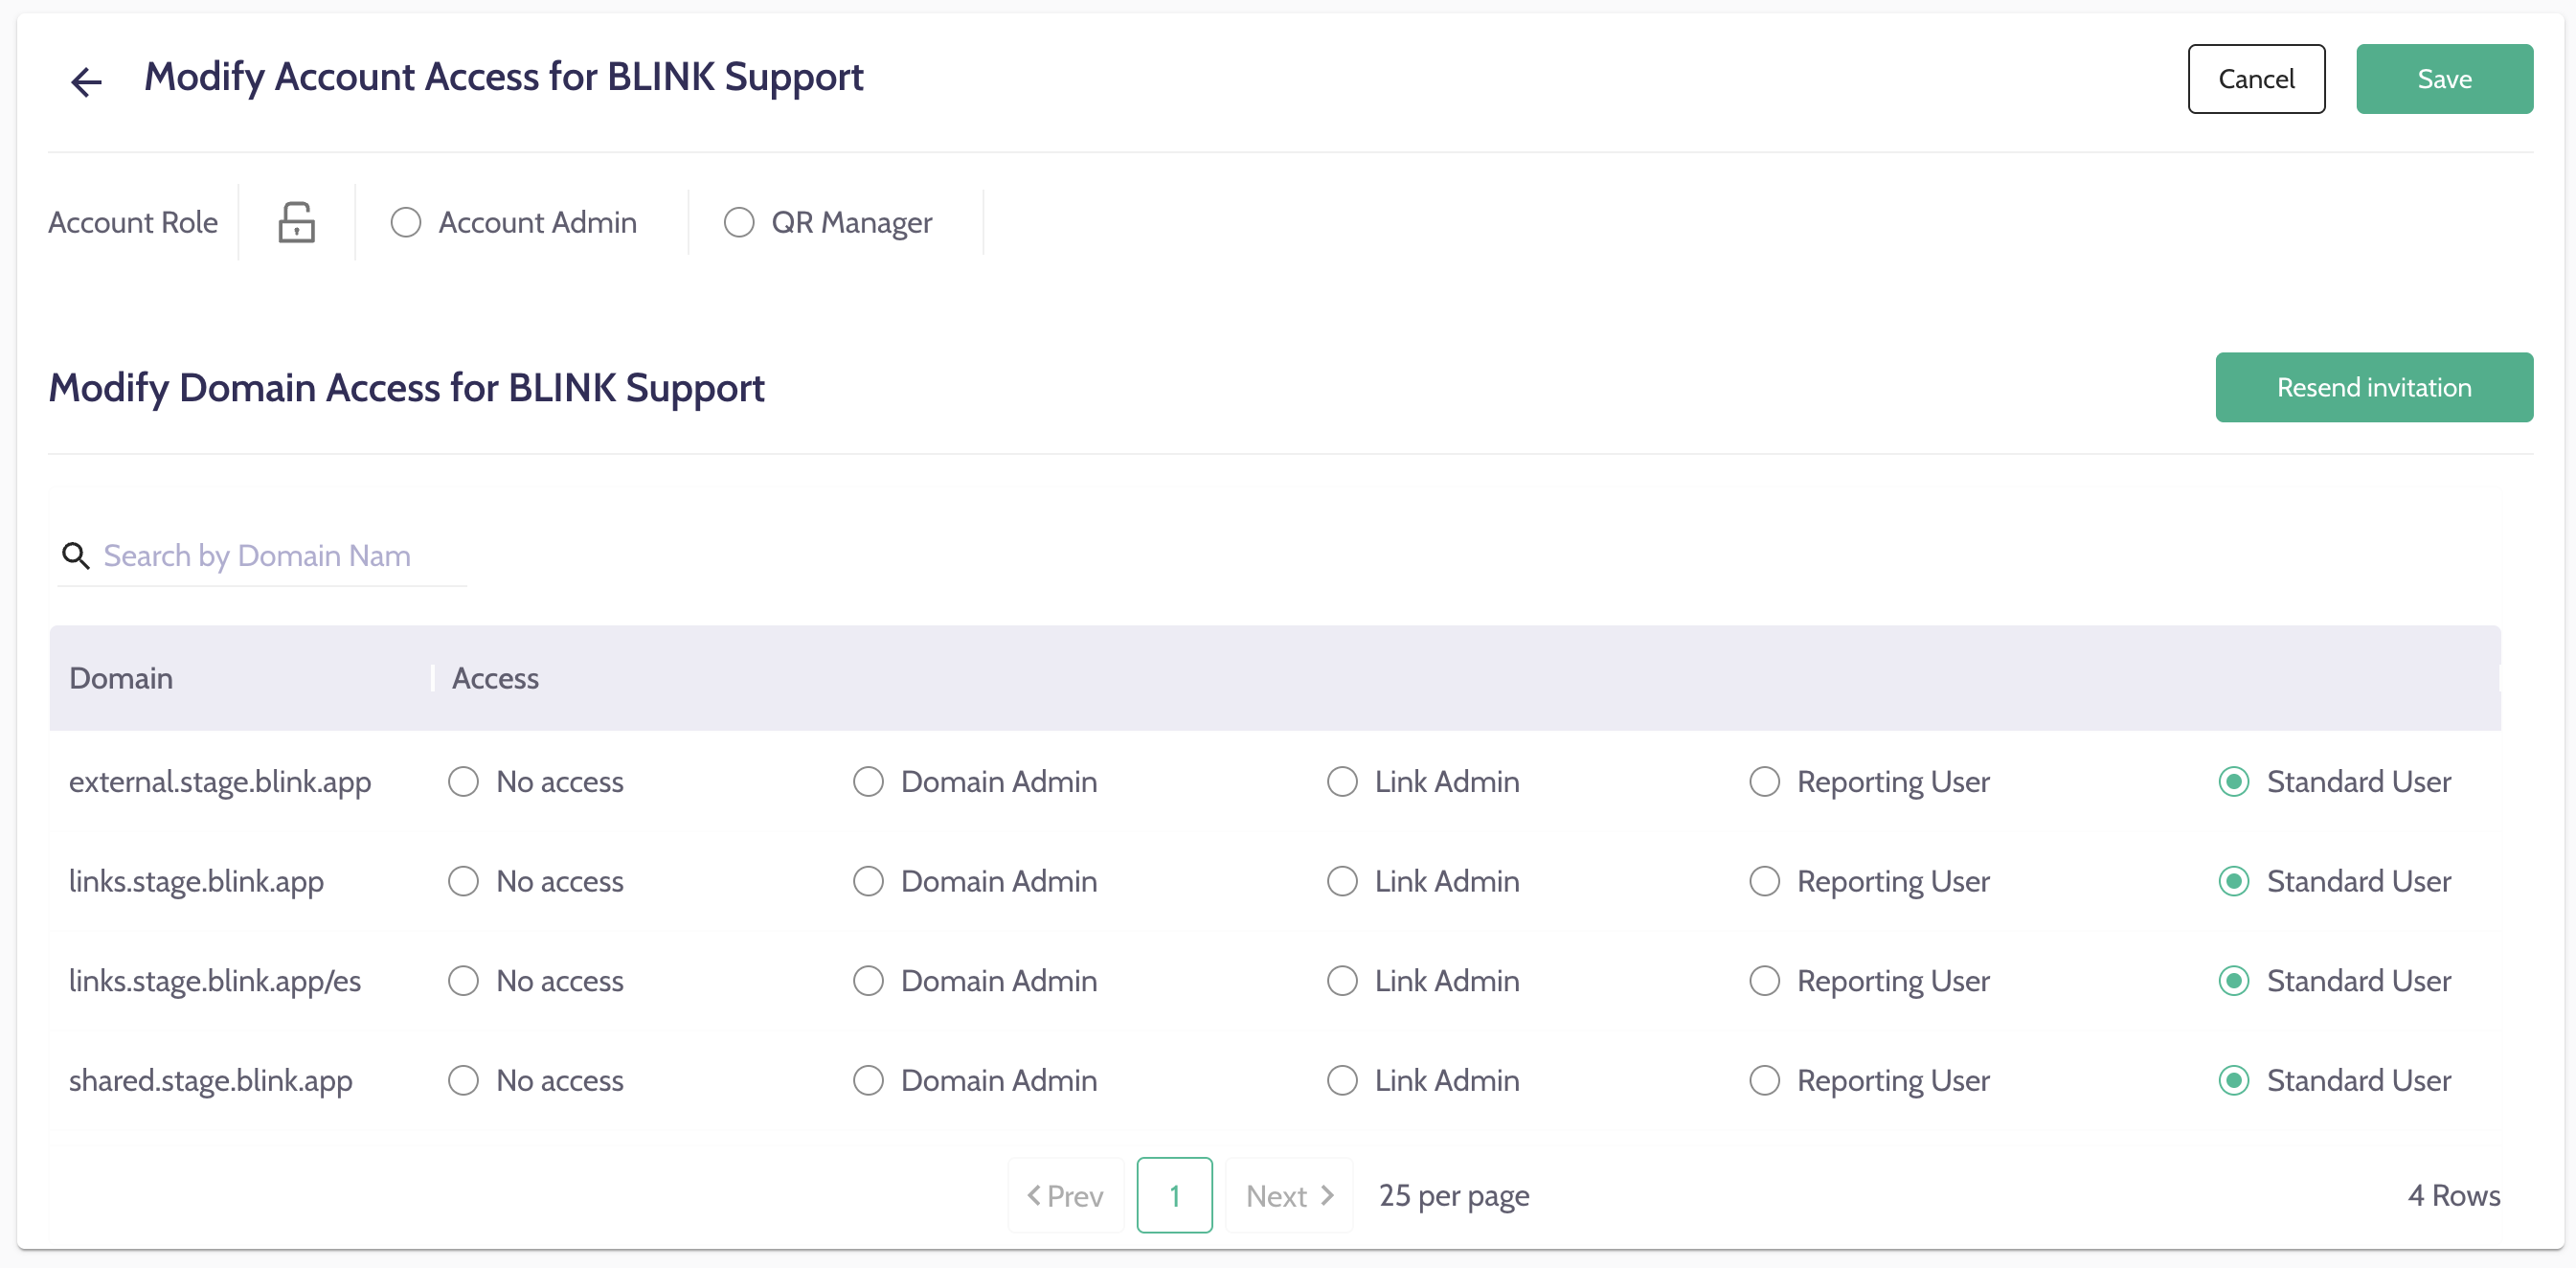The width and height of the screenshot is (2576, 1268).
Task: Choose Reporting User for external.stage.blink.app
Action: coord(1764,781)
